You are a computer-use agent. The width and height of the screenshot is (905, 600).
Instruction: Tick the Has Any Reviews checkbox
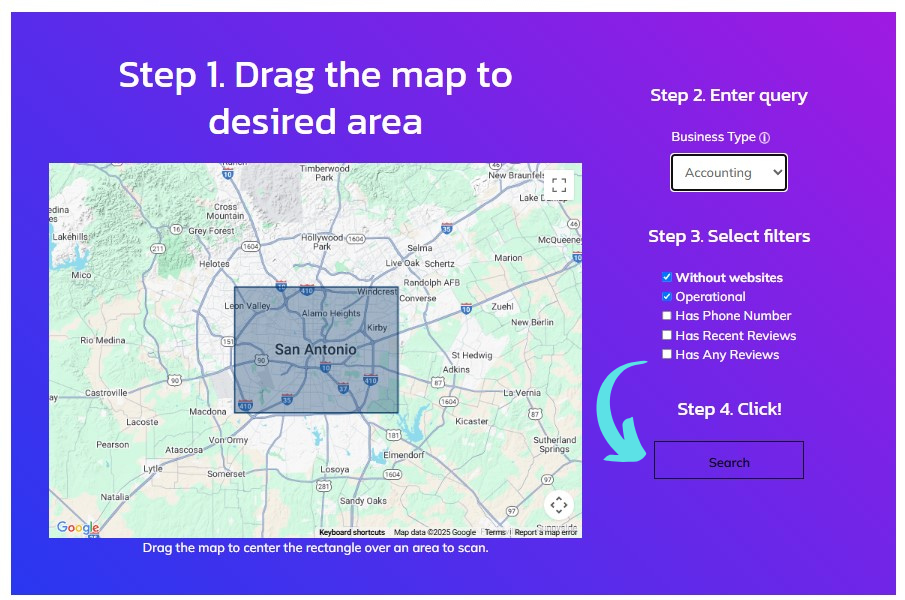(667, 354)
